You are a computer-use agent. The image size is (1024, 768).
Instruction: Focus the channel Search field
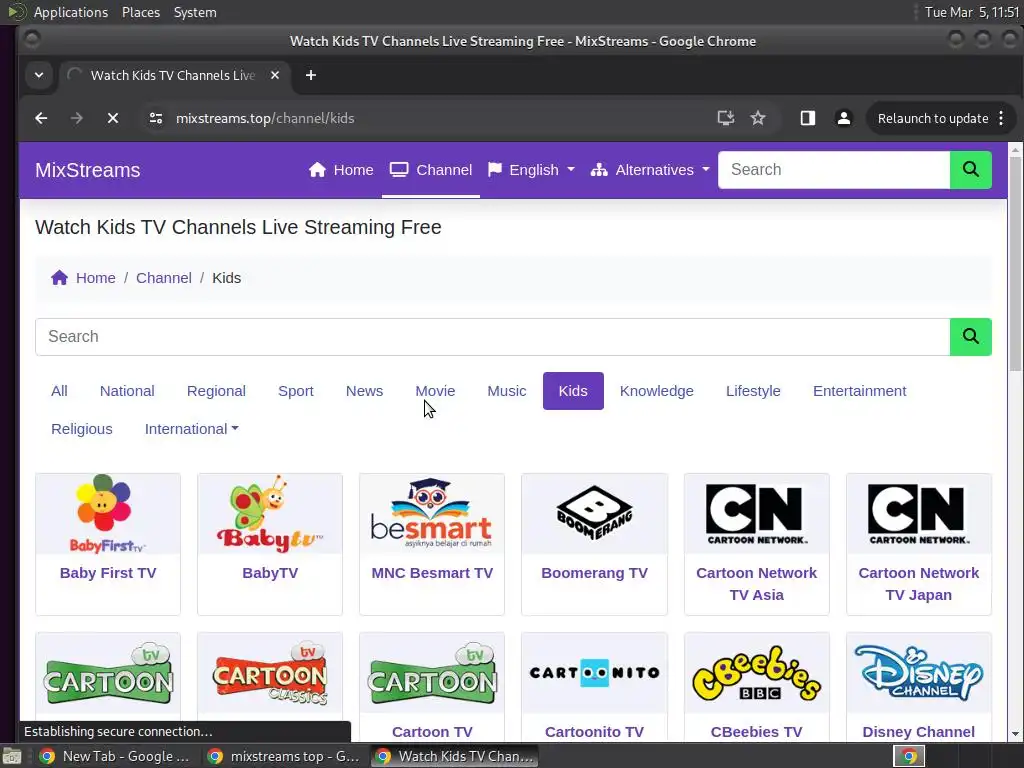[x=492, y=337]
